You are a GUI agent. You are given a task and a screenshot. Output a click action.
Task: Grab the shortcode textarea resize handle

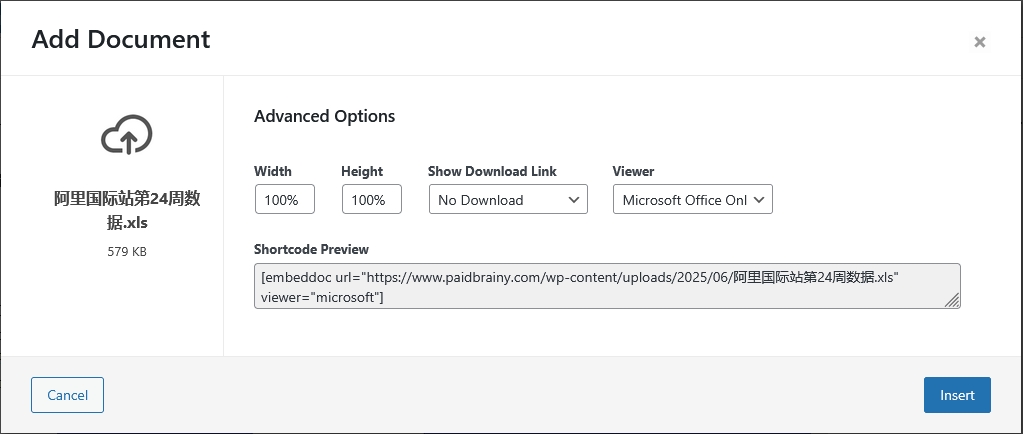pos(952,300)
